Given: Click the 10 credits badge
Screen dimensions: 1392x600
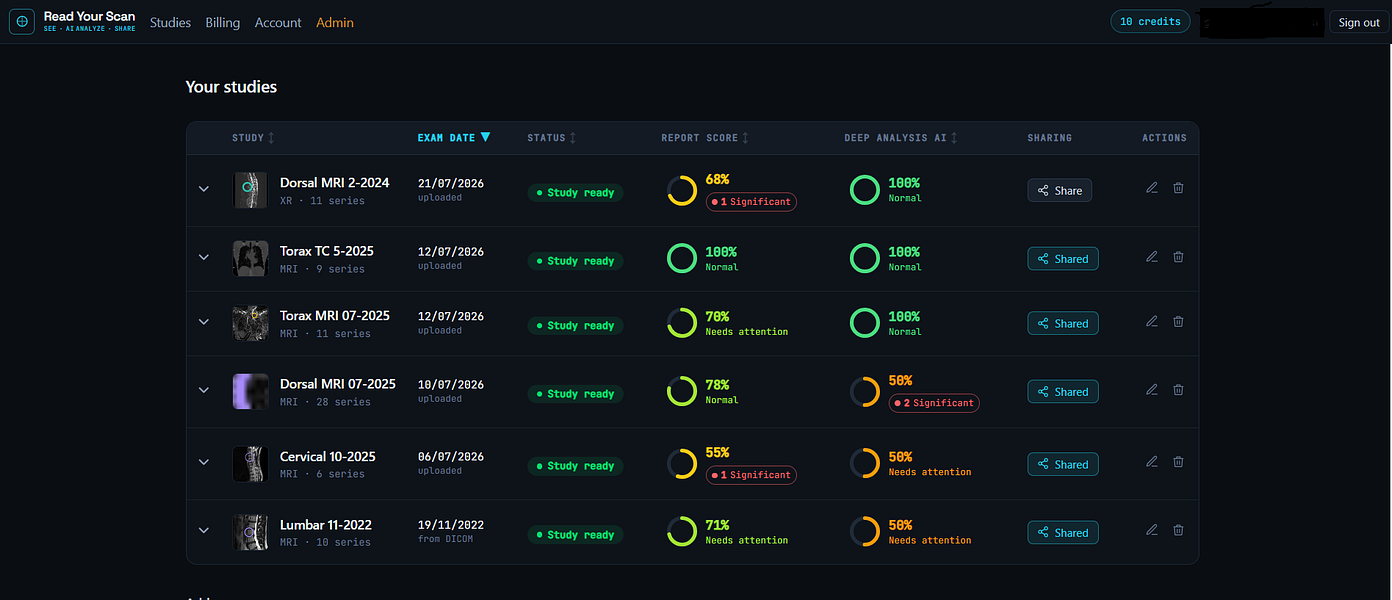Looking at the screenshot, I should [x=1151, y=21].
